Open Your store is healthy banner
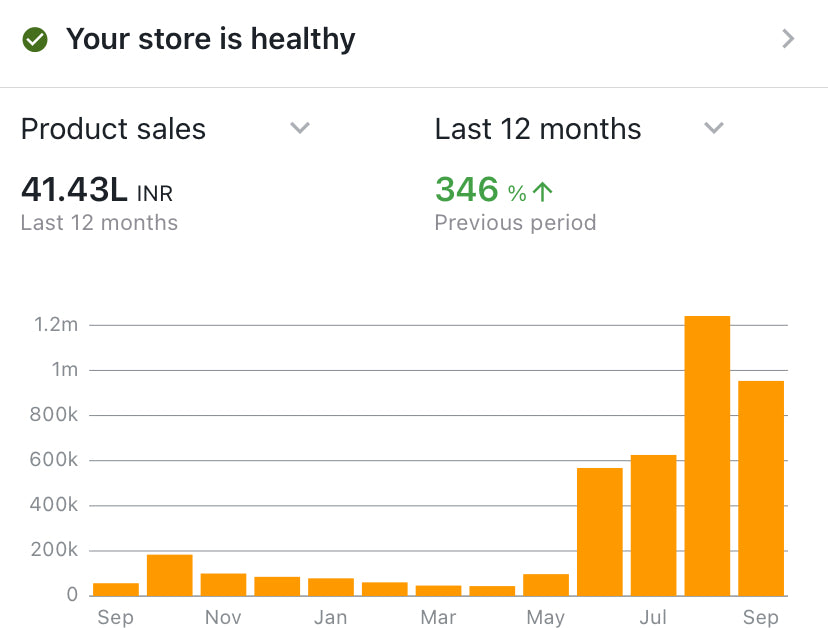 210,40
